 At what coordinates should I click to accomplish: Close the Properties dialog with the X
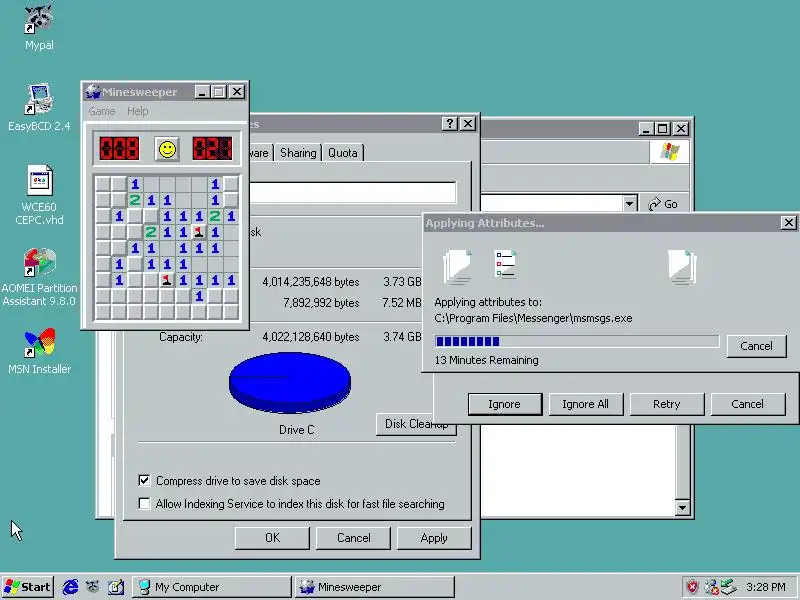[468, 124]
